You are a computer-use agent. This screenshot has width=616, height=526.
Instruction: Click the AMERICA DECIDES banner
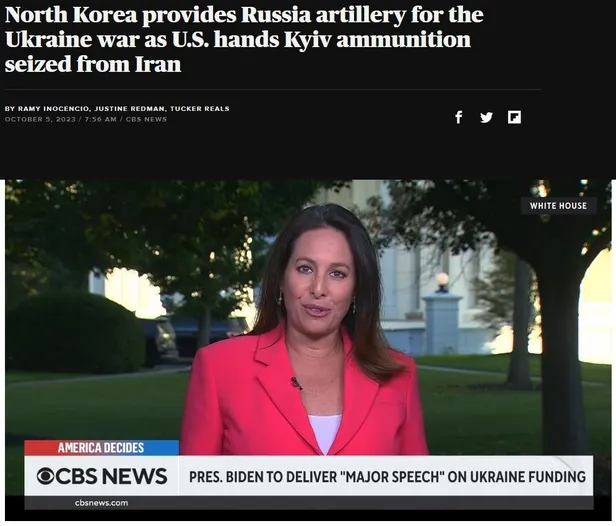[101, 447]
